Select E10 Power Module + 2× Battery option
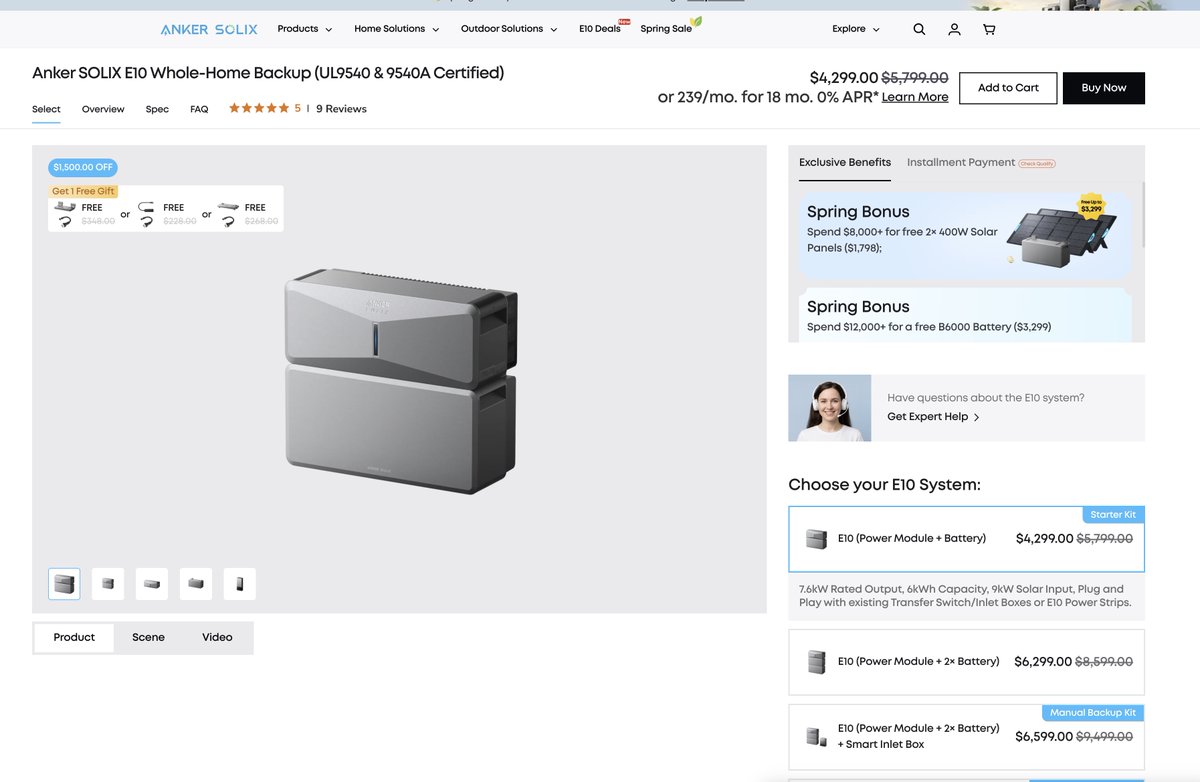Image resolution: width=1200 pixels, height=782 pixels. pos(966,662)
